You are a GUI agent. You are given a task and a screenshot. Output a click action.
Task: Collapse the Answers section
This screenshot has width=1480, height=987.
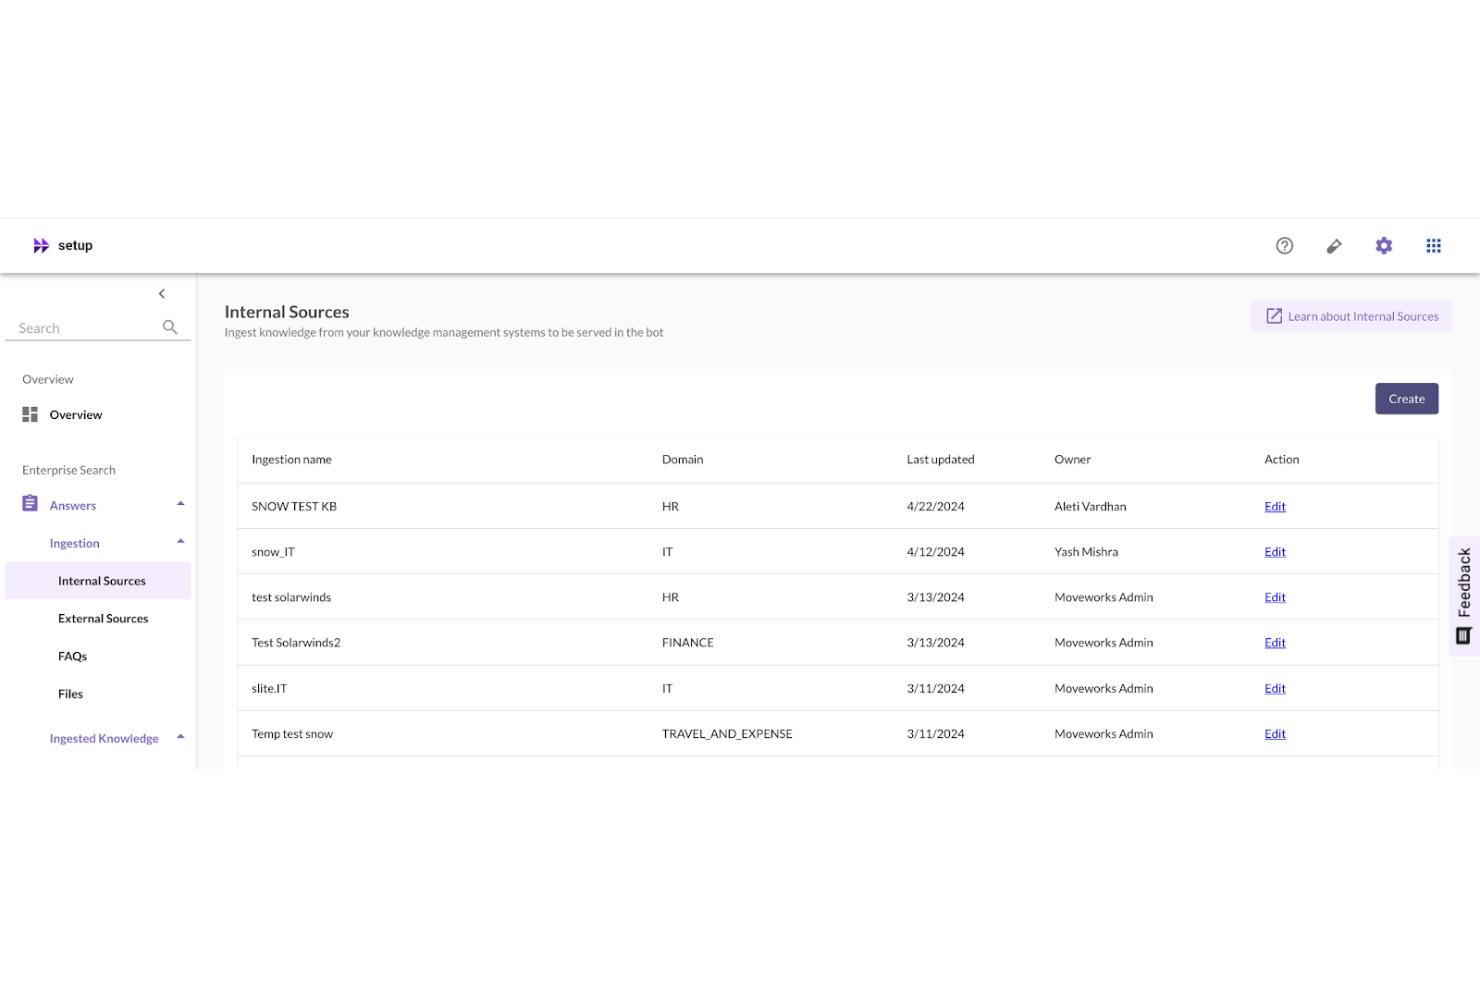pos(181,503)
